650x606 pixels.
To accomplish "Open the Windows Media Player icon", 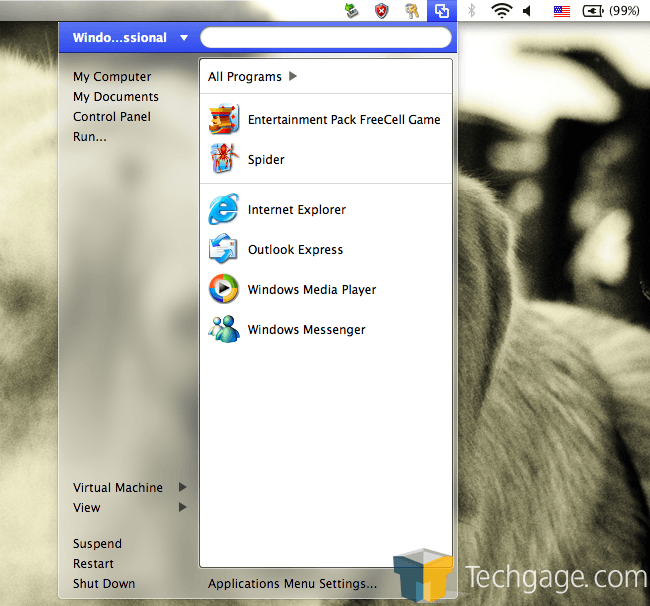I will 224,288.
